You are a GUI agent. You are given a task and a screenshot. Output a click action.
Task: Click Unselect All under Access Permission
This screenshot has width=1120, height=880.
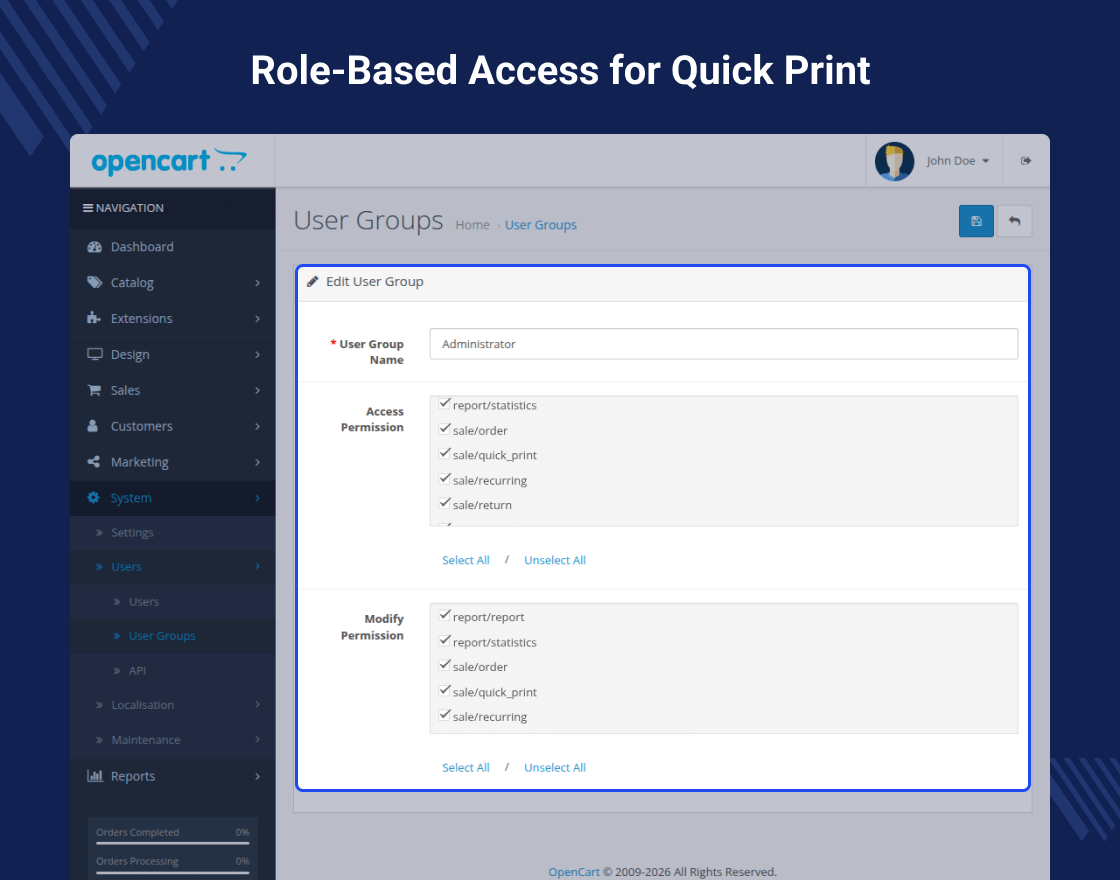(555, 560)
